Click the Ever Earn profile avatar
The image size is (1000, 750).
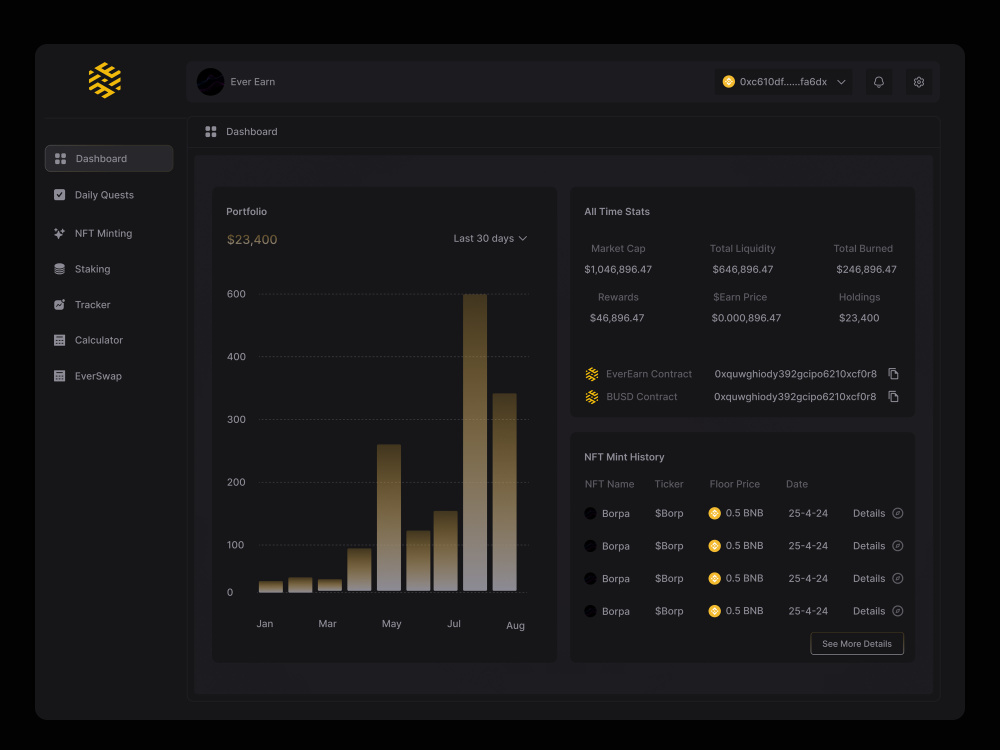coord(210,82)
